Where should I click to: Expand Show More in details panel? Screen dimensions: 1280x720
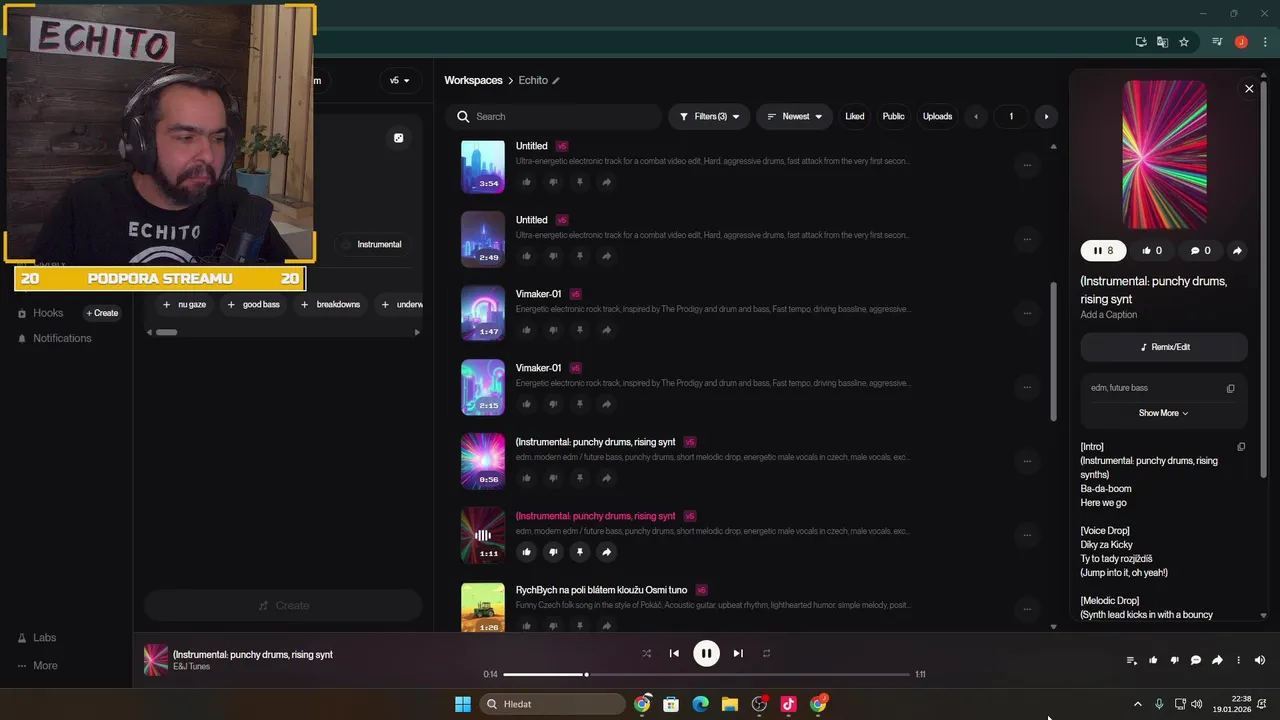click(x=1163, y=413)
